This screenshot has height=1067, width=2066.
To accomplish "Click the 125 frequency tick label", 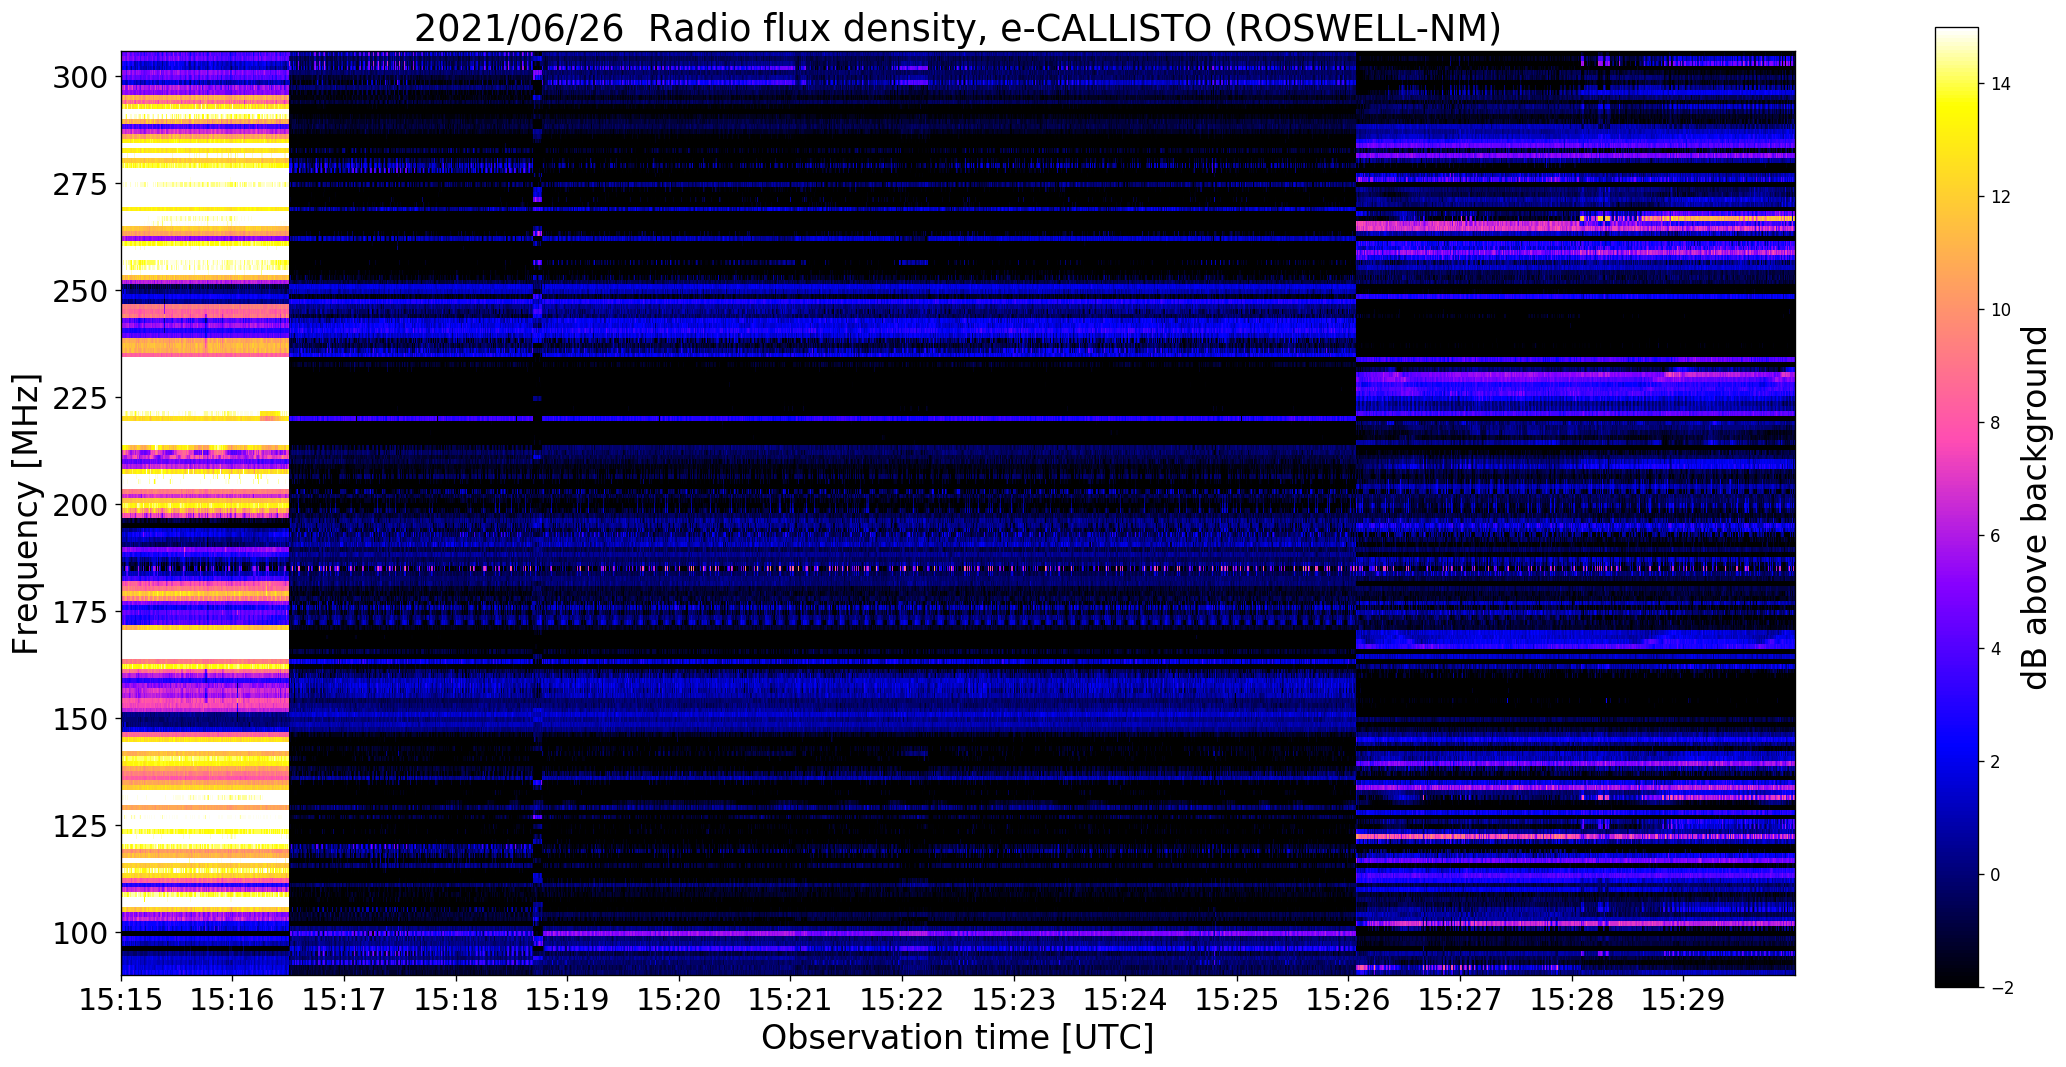I will tap(81, 826).
